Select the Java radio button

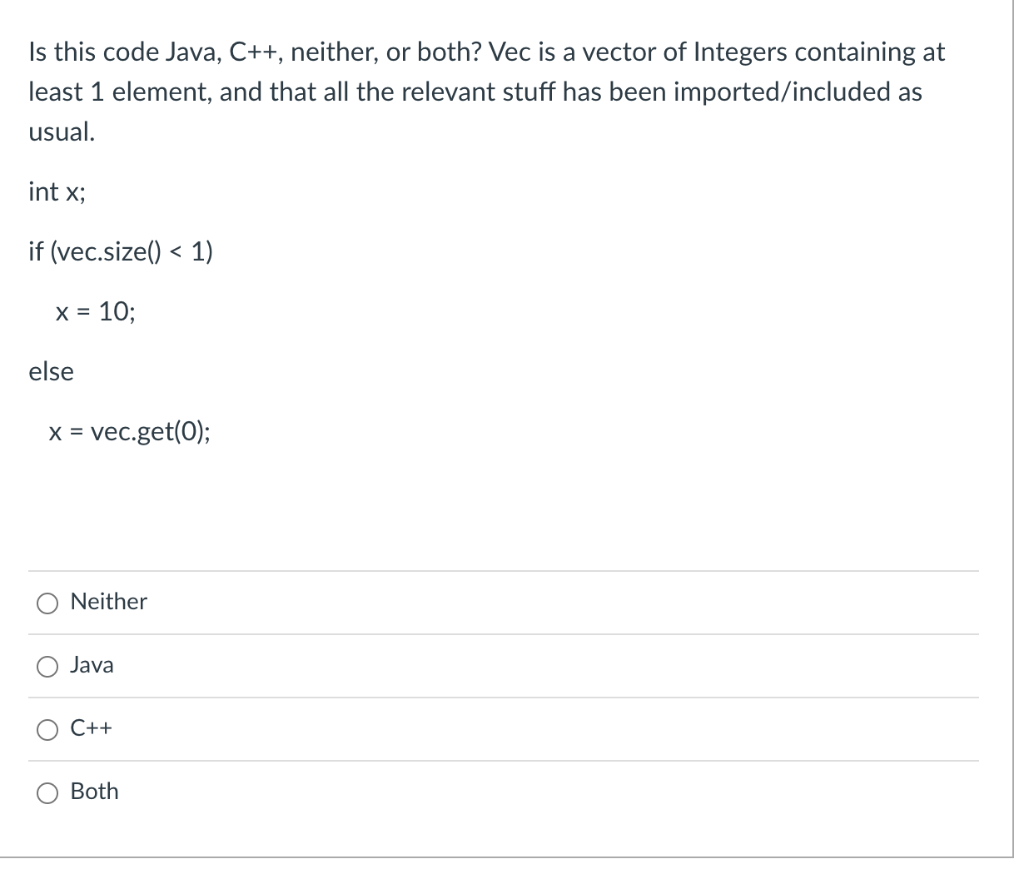[46, 666]
